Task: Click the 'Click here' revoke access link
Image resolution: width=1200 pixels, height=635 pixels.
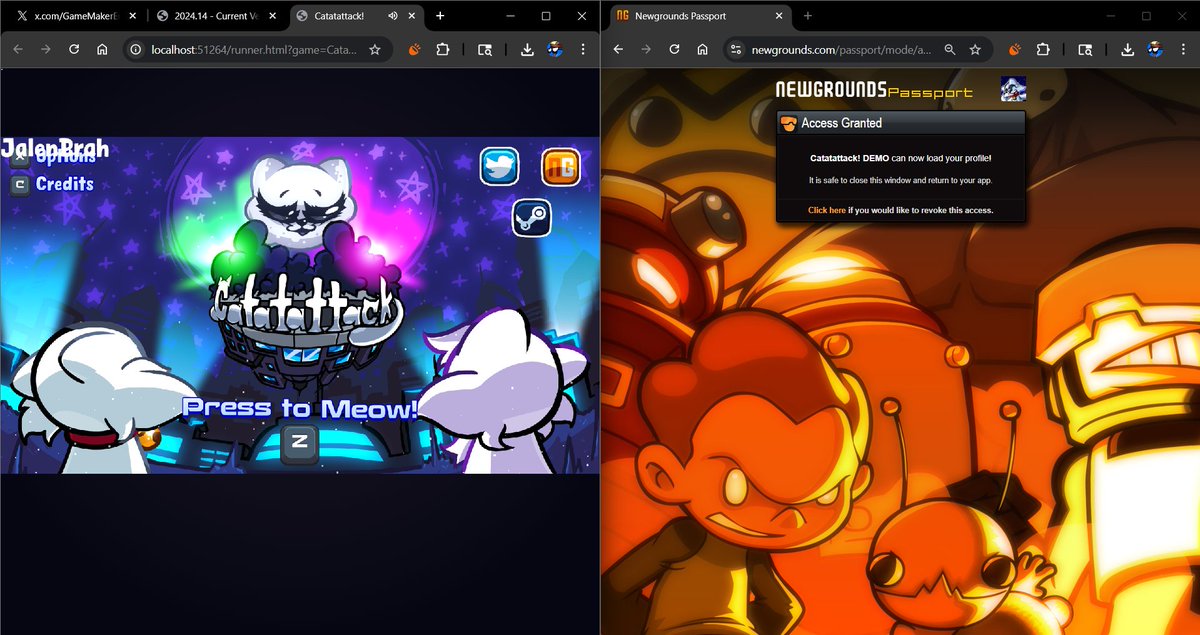Action: (x=827, y=210)
